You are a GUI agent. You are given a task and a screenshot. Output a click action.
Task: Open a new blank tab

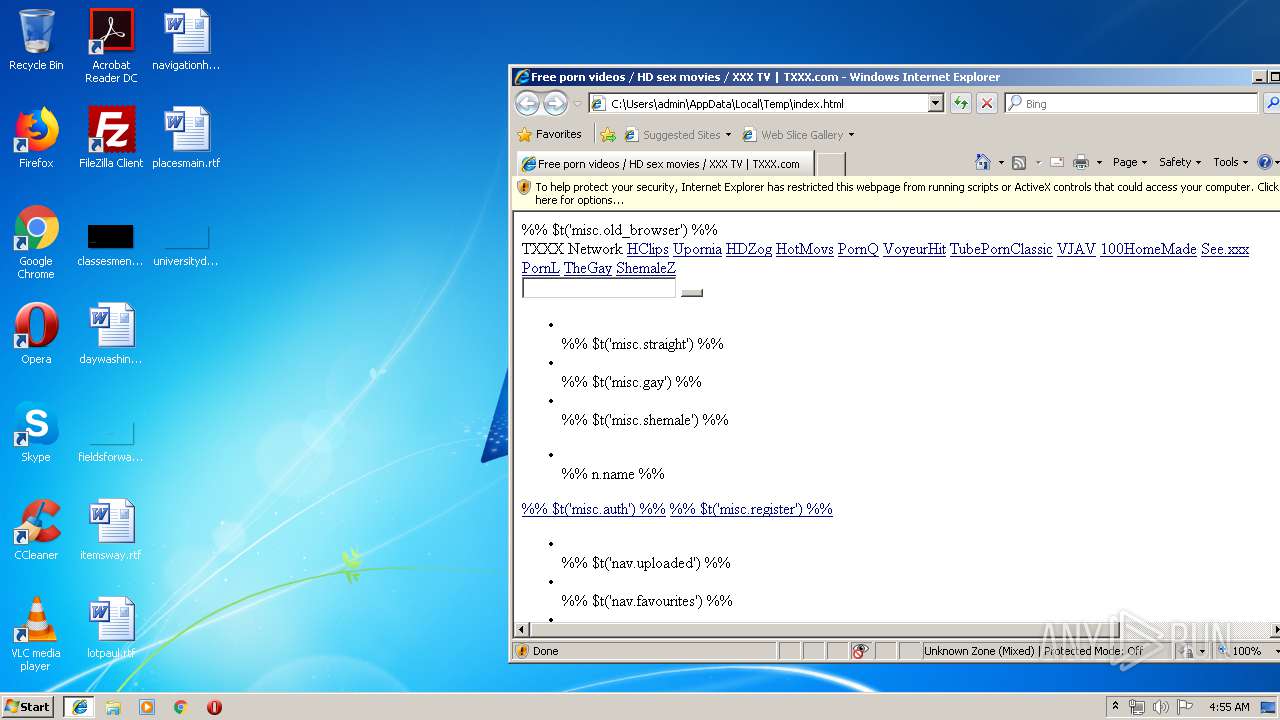click(831, 164)
